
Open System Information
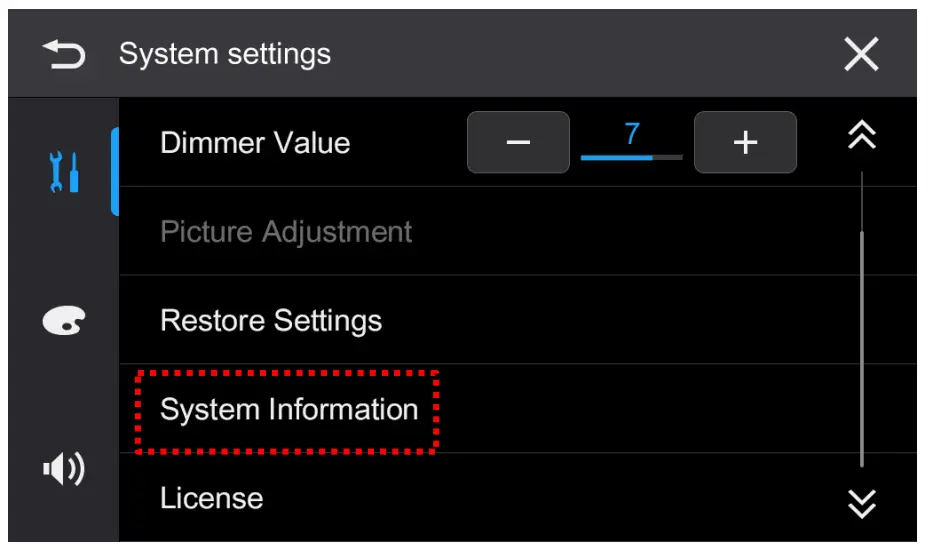coord(289,410)
